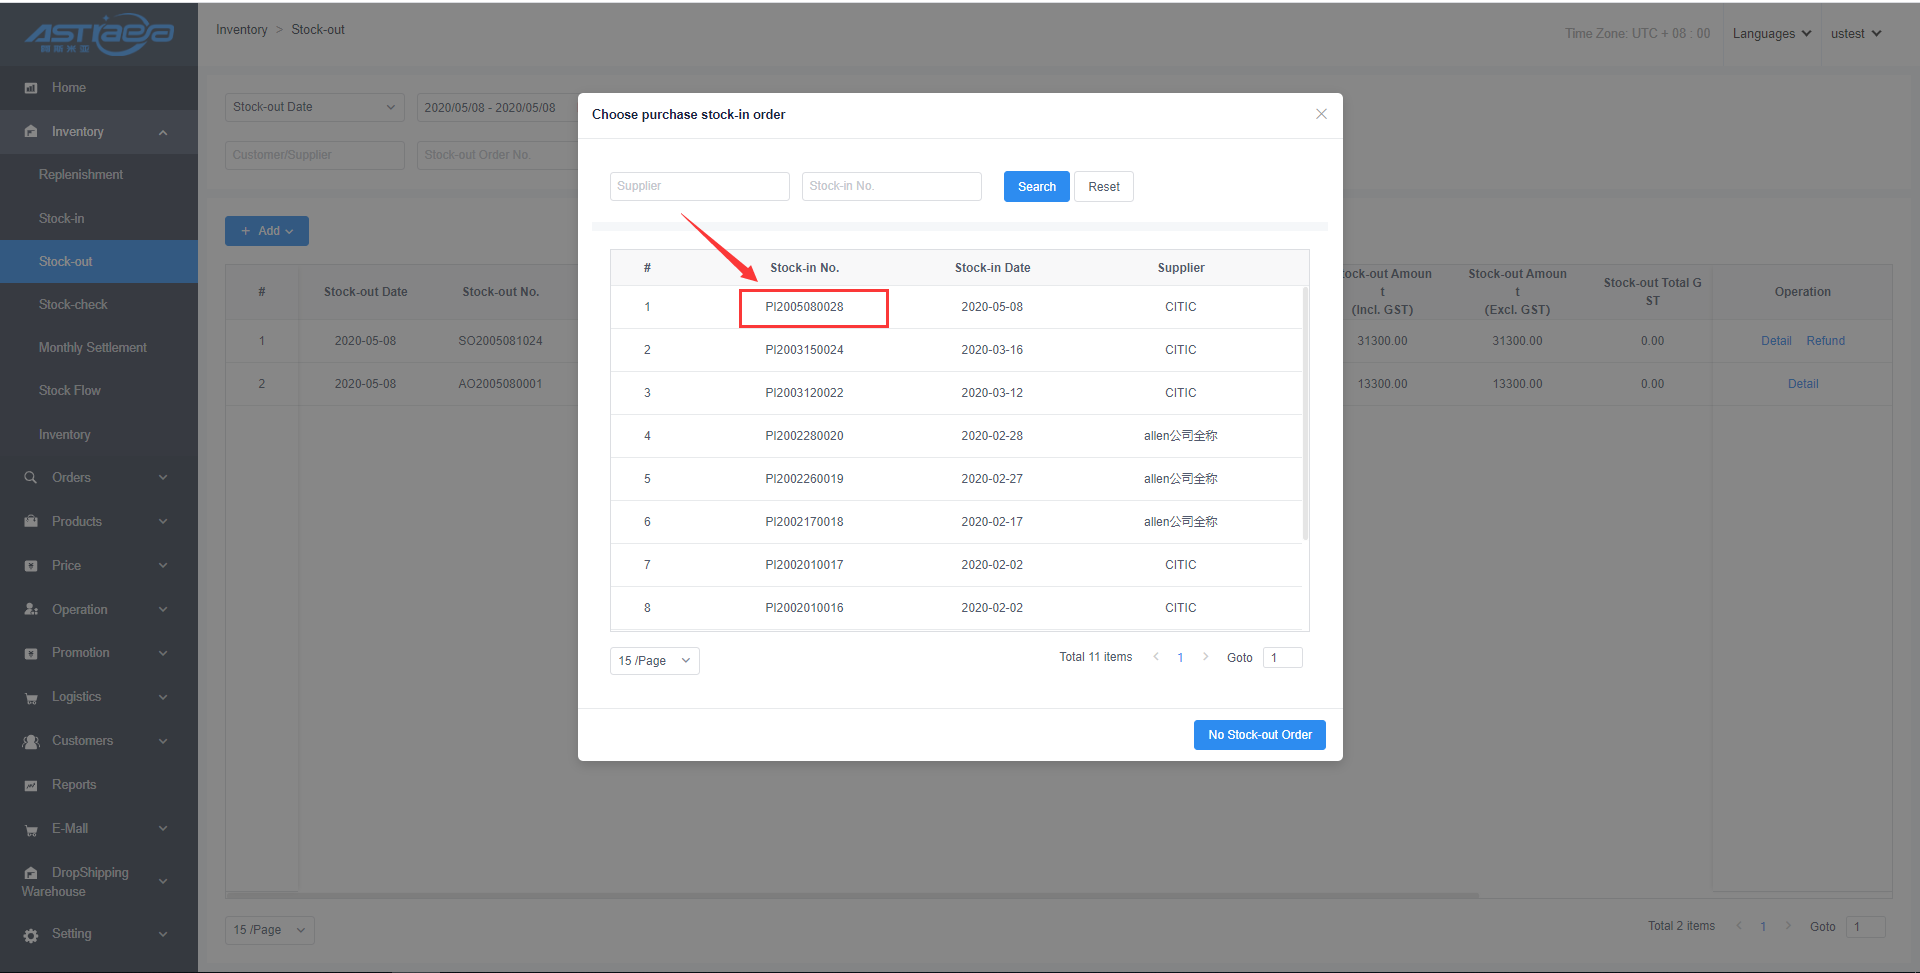Expand the Languages dropdown

(x=1771, y=34)
